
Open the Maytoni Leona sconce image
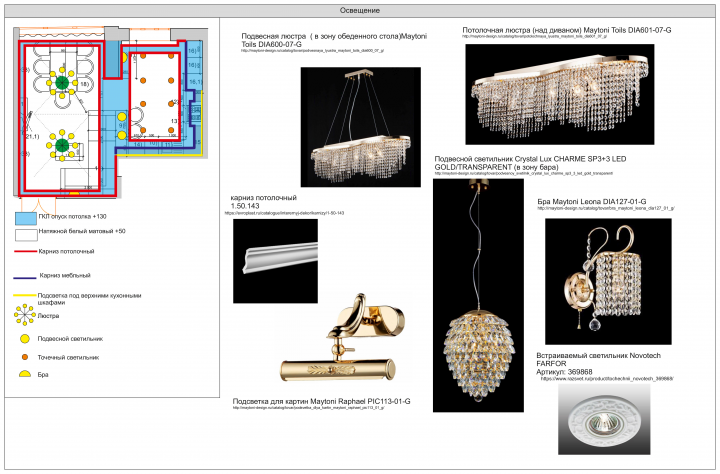click(x=608, y=281)
